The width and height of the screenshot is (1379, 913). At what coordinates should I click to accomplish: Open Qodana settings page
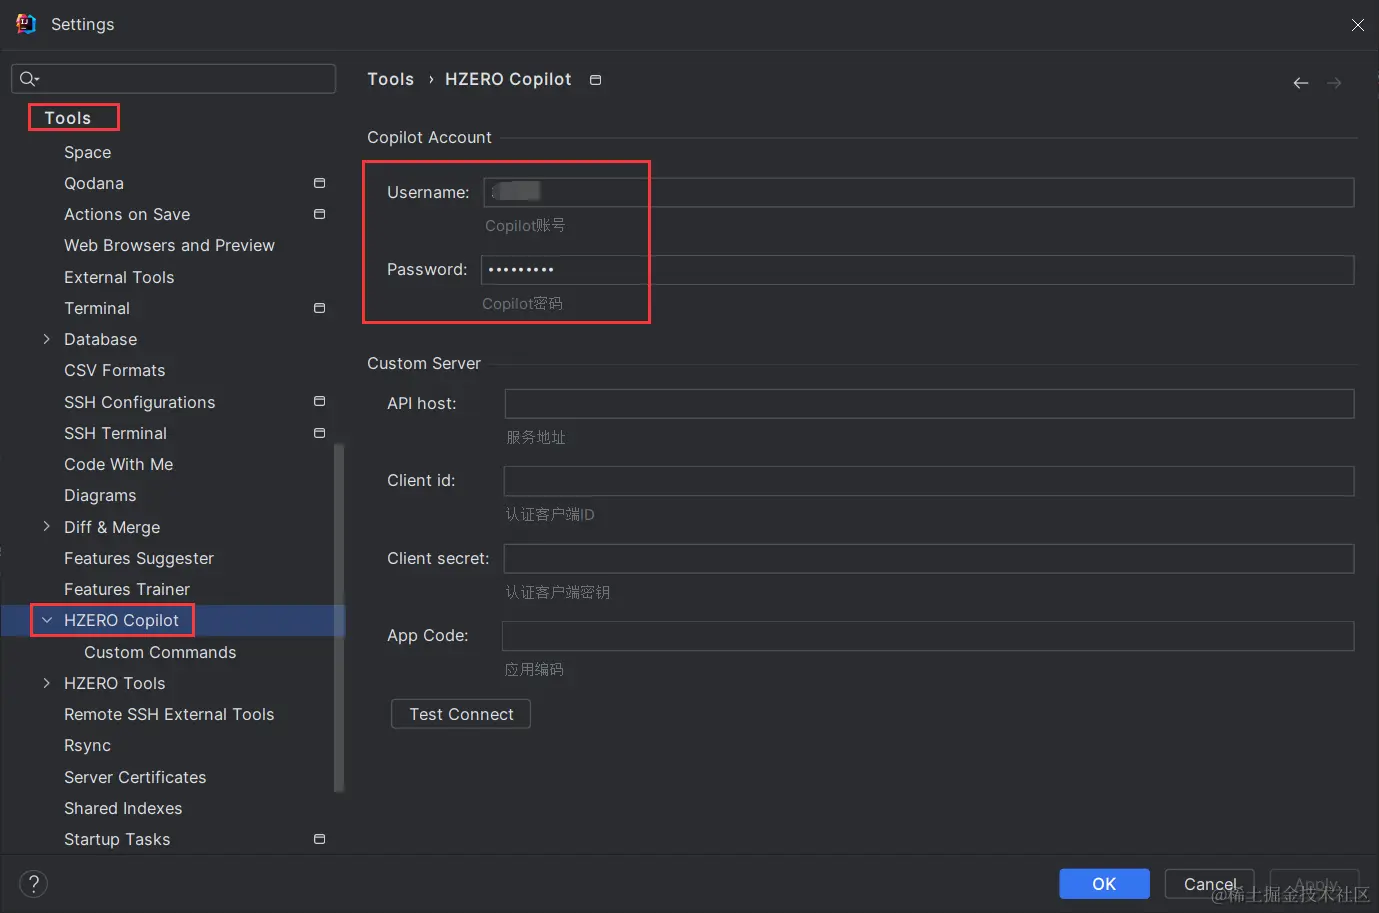tap(94, 183)
